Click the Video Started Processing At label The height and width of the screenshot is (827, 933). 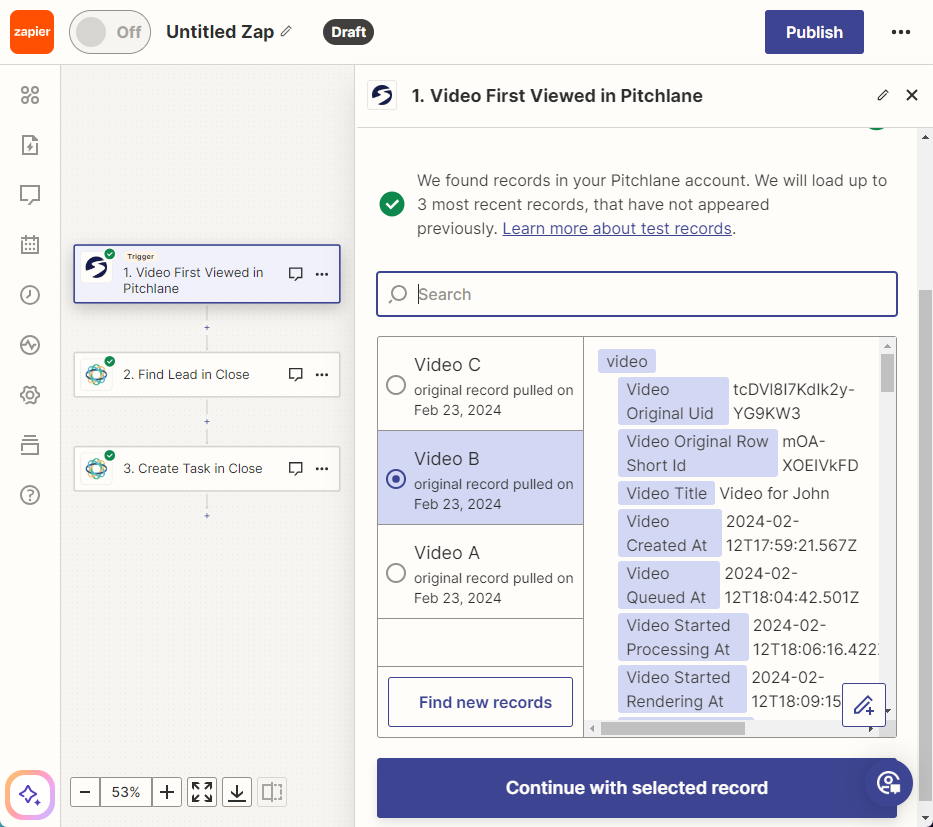point(683,637)
